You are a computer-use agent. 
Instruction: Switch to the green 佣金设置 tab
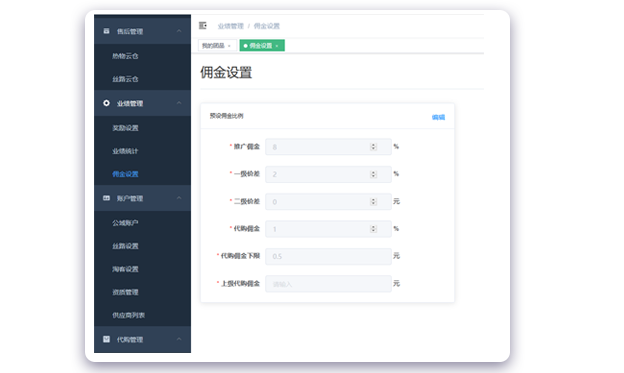click(262, 45)
